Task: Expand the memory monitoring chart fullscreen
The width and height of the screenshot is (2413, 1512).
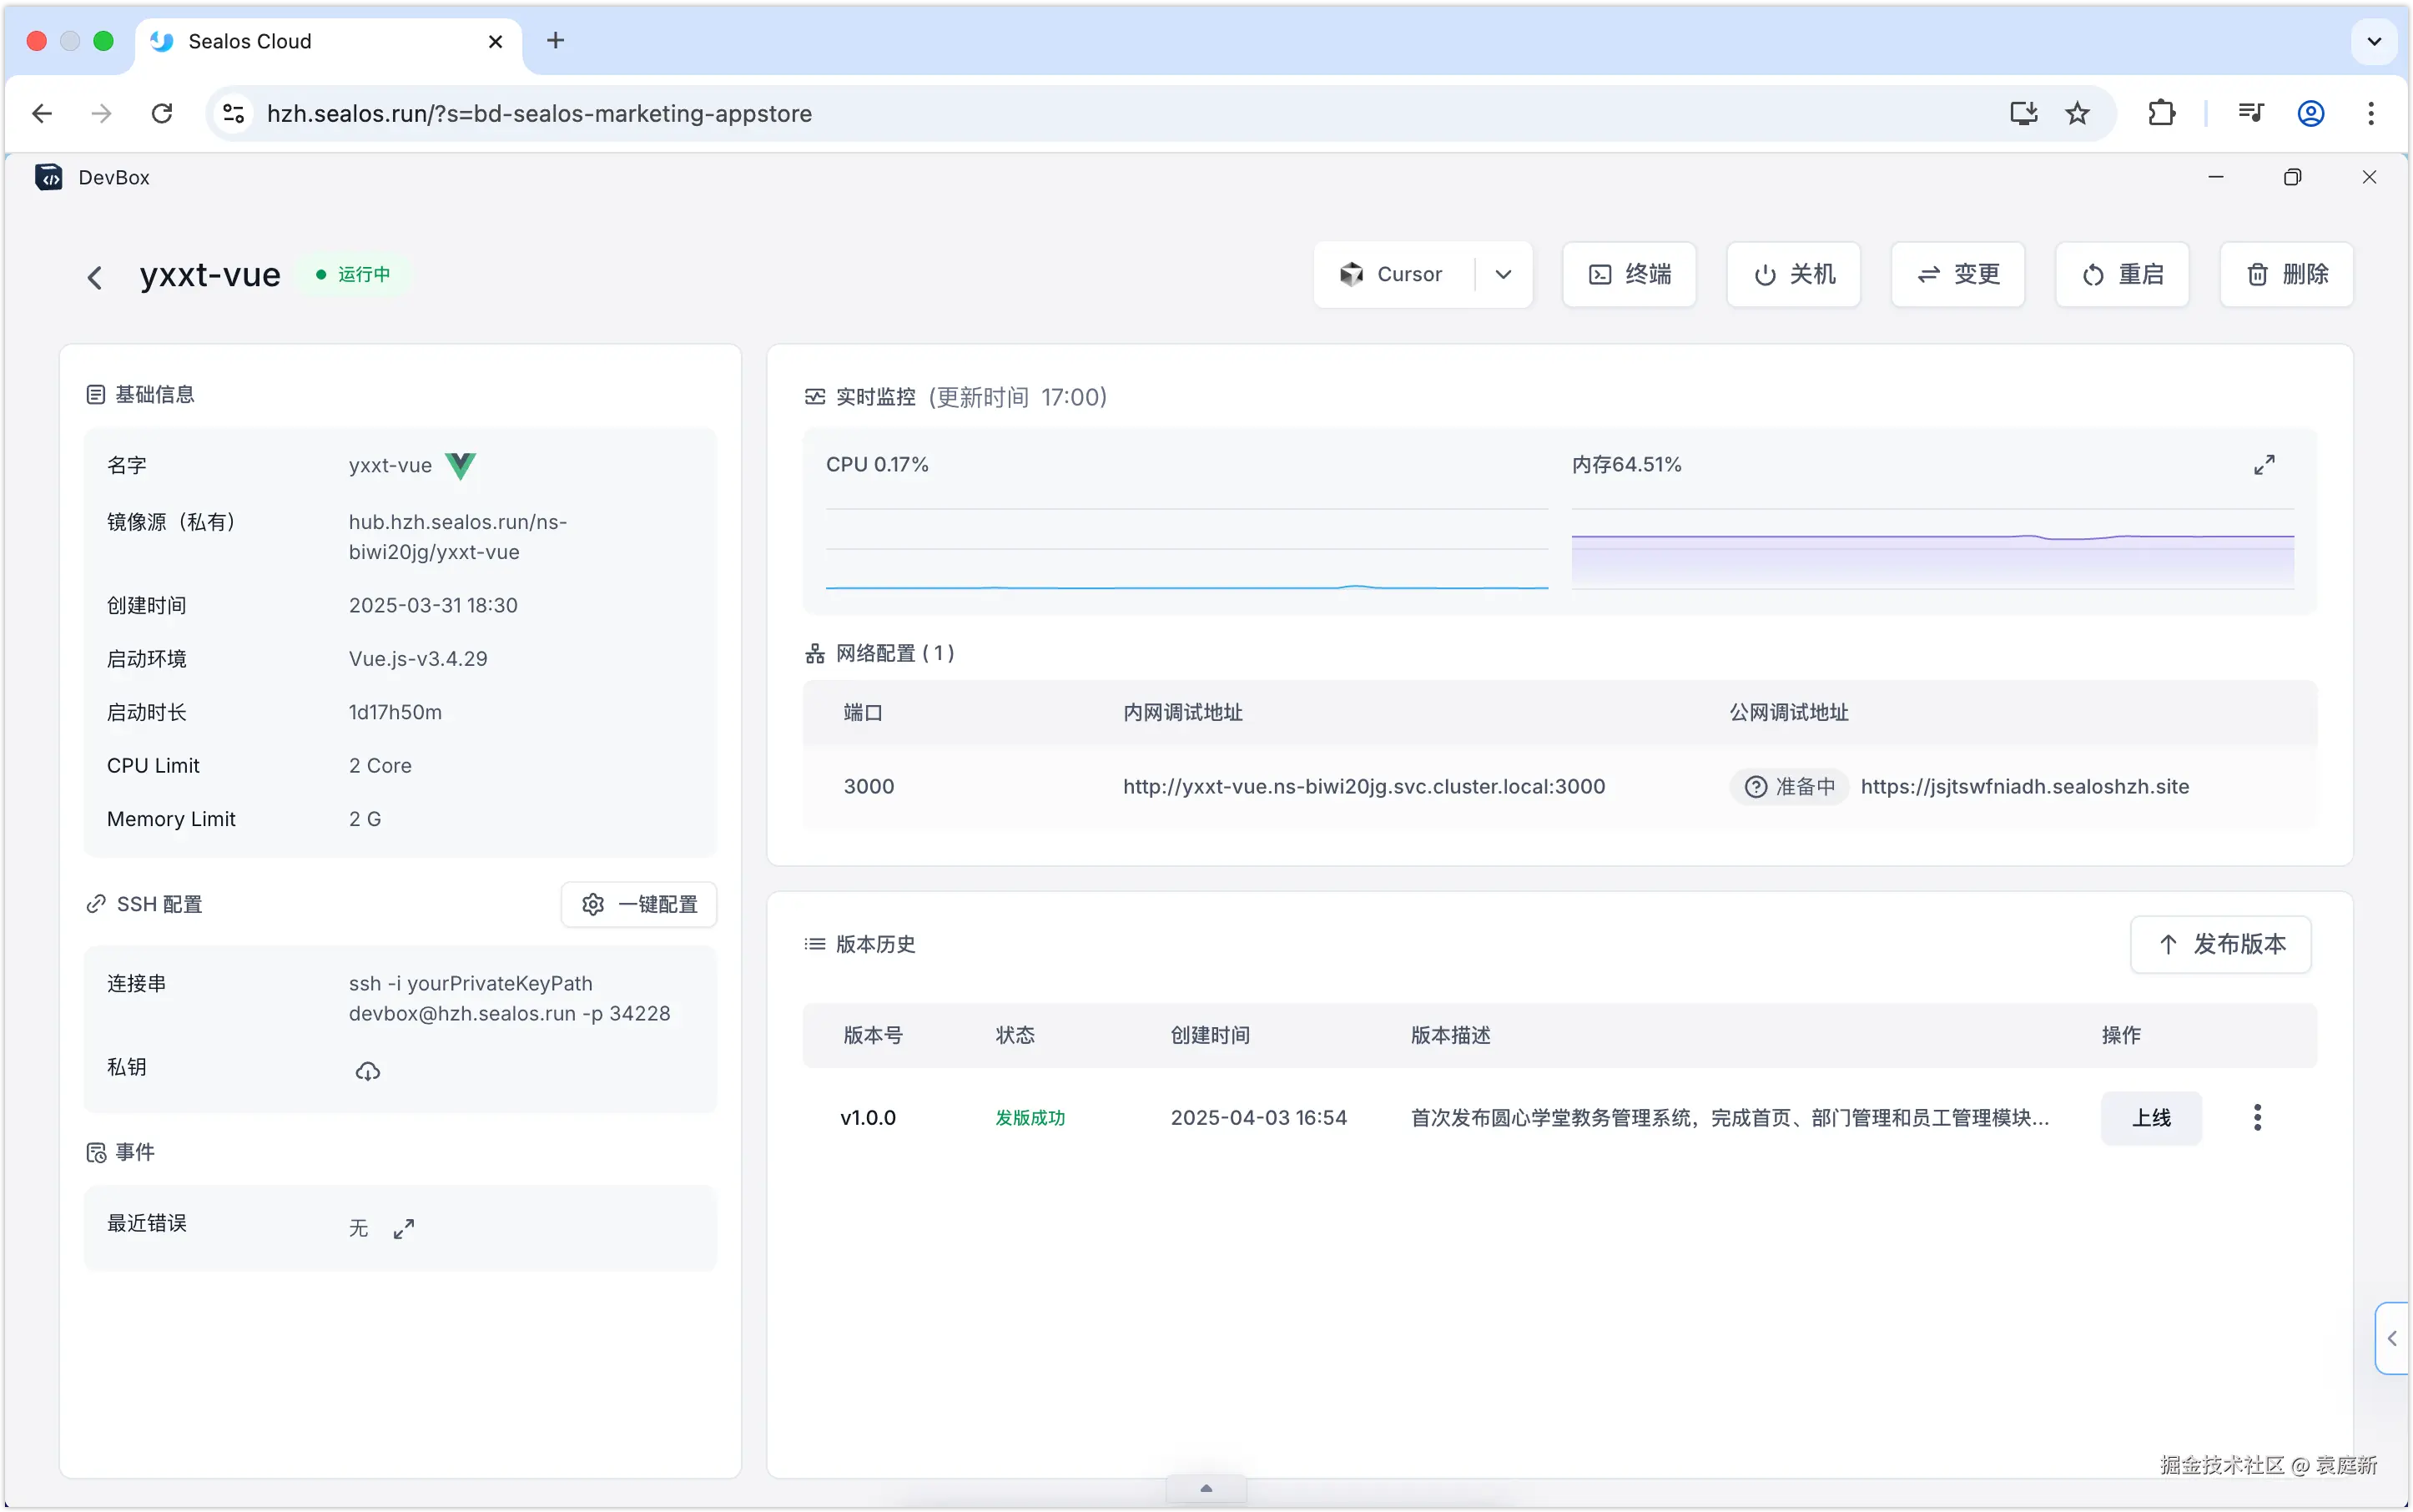Action: pos(2265,463)
